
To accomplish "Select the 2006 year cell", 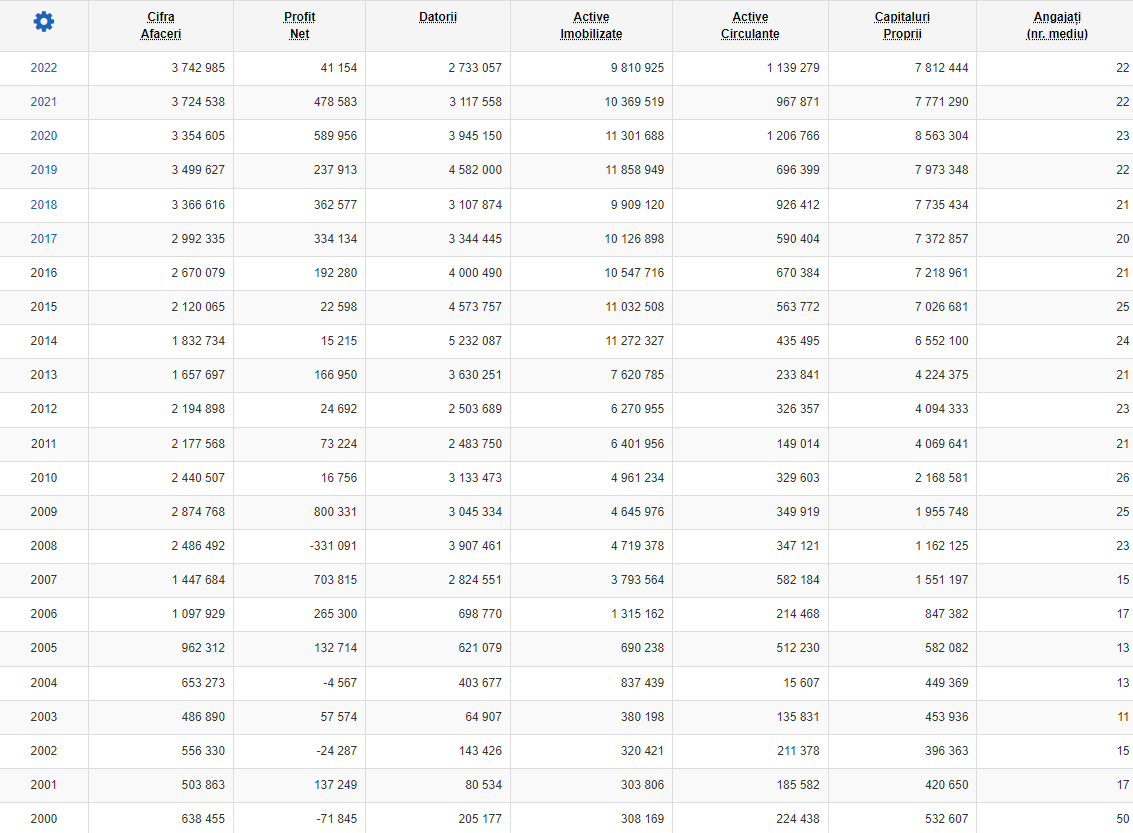I will (x=43, y=613).
